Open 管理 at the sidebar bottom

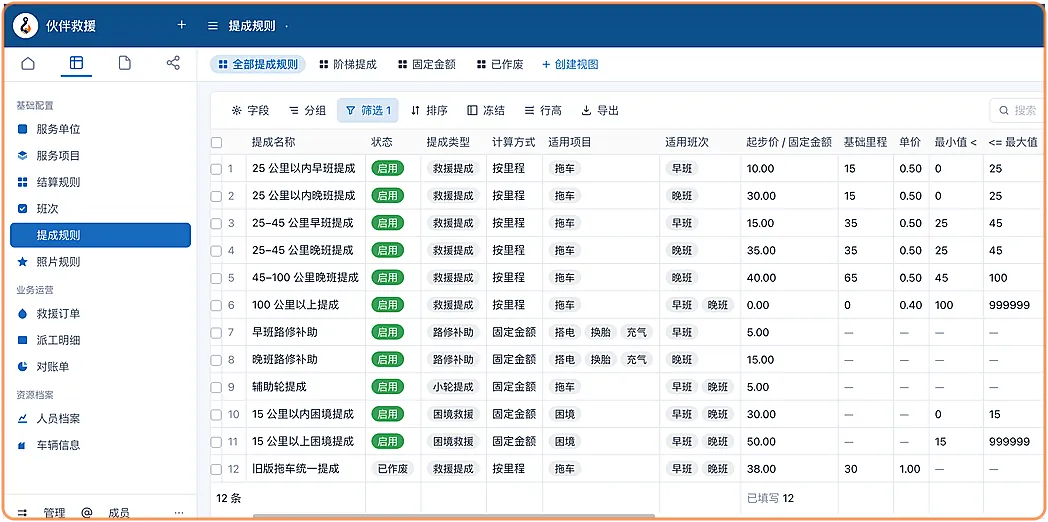pyautogui.click(x=54, y=513)
